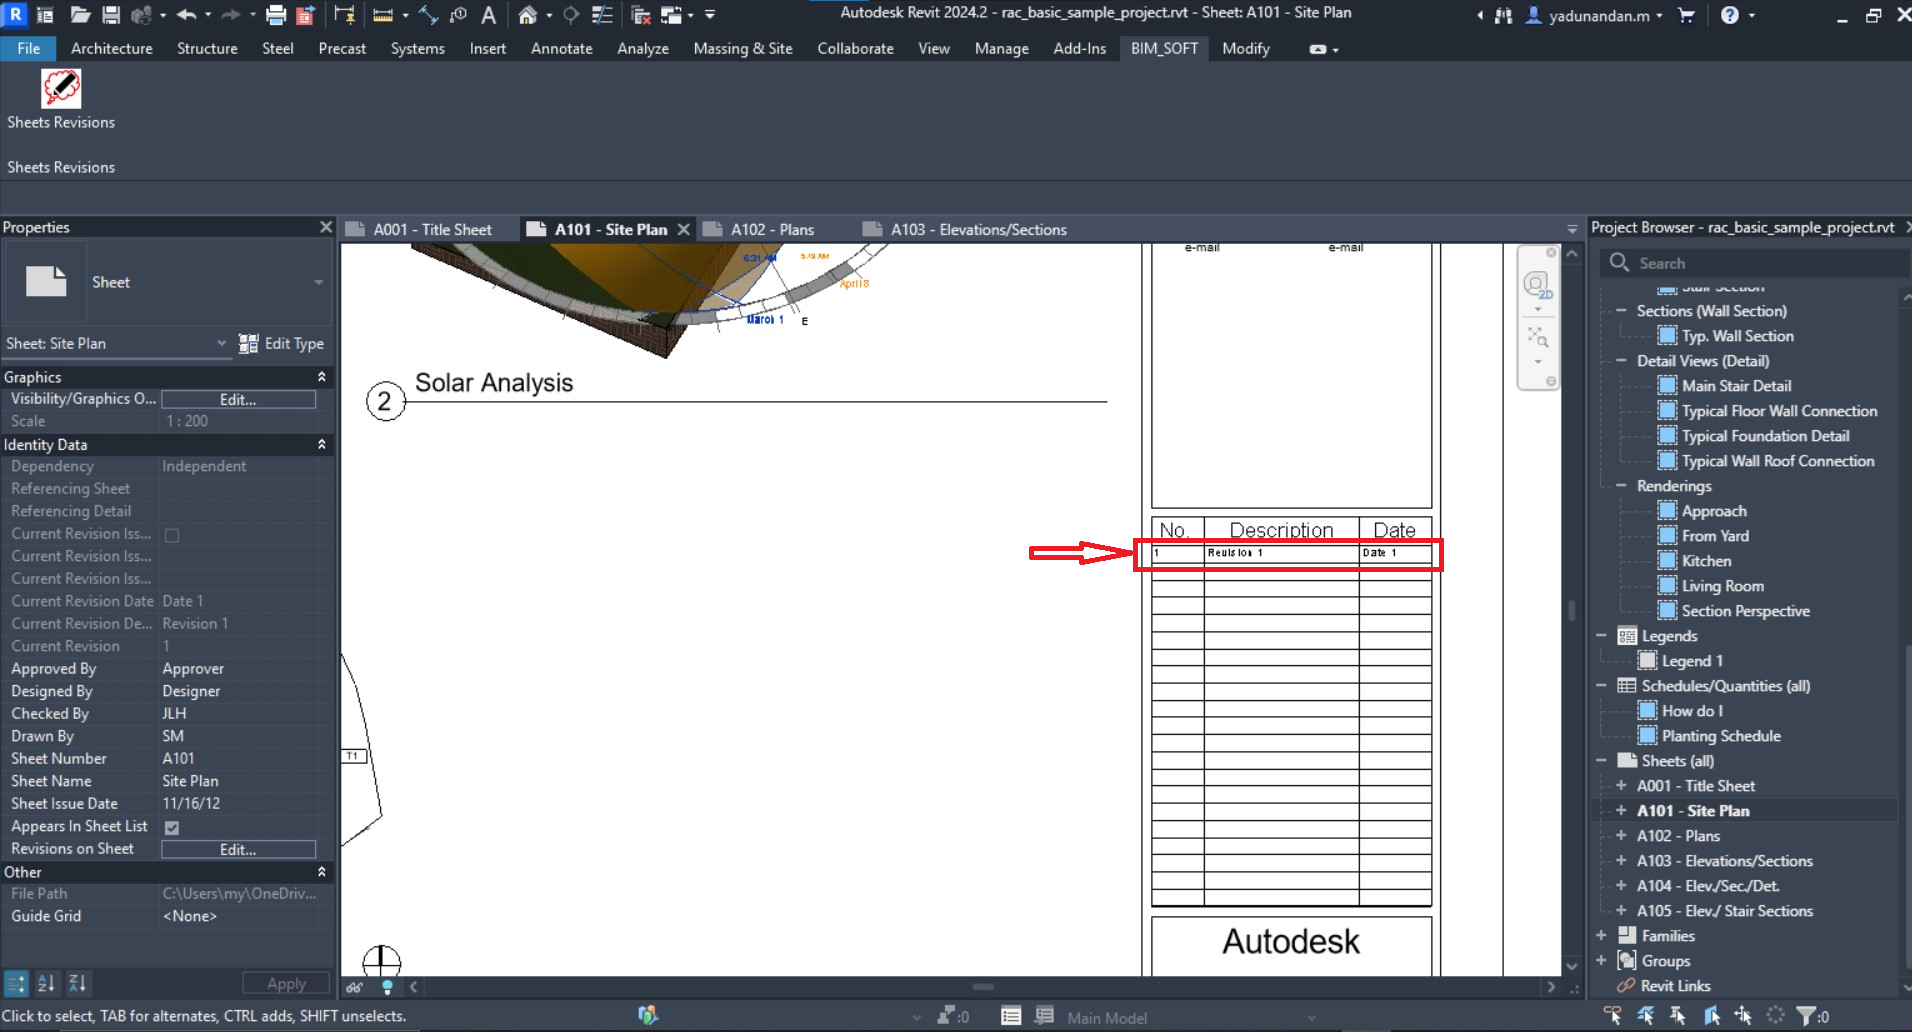Screen dimensions: 1912x1032
Task: Click the Project Browser Search field
Action: pos(1755,263)
